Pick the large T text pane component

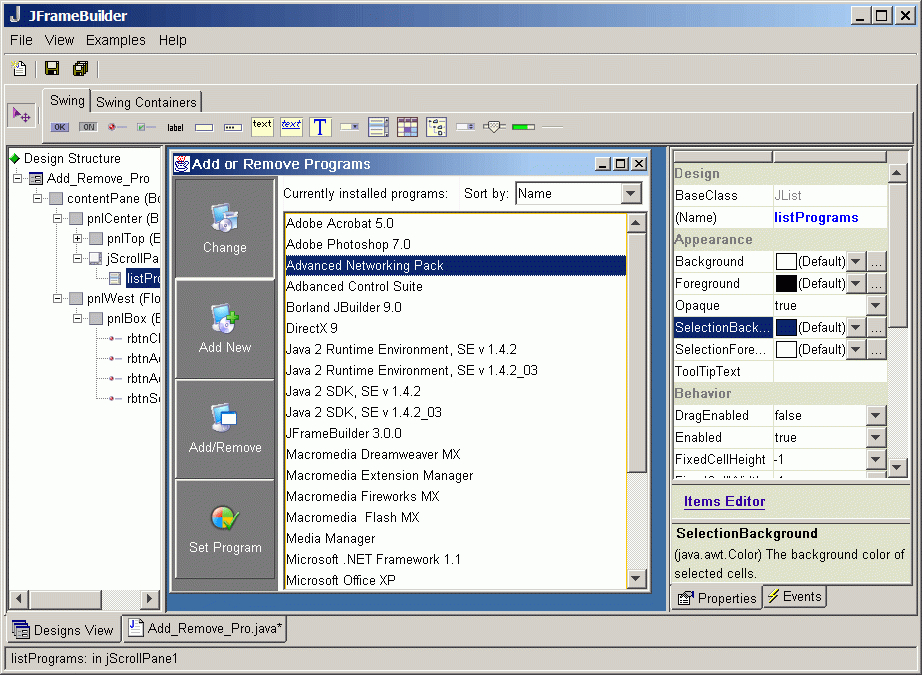[320, 127]
